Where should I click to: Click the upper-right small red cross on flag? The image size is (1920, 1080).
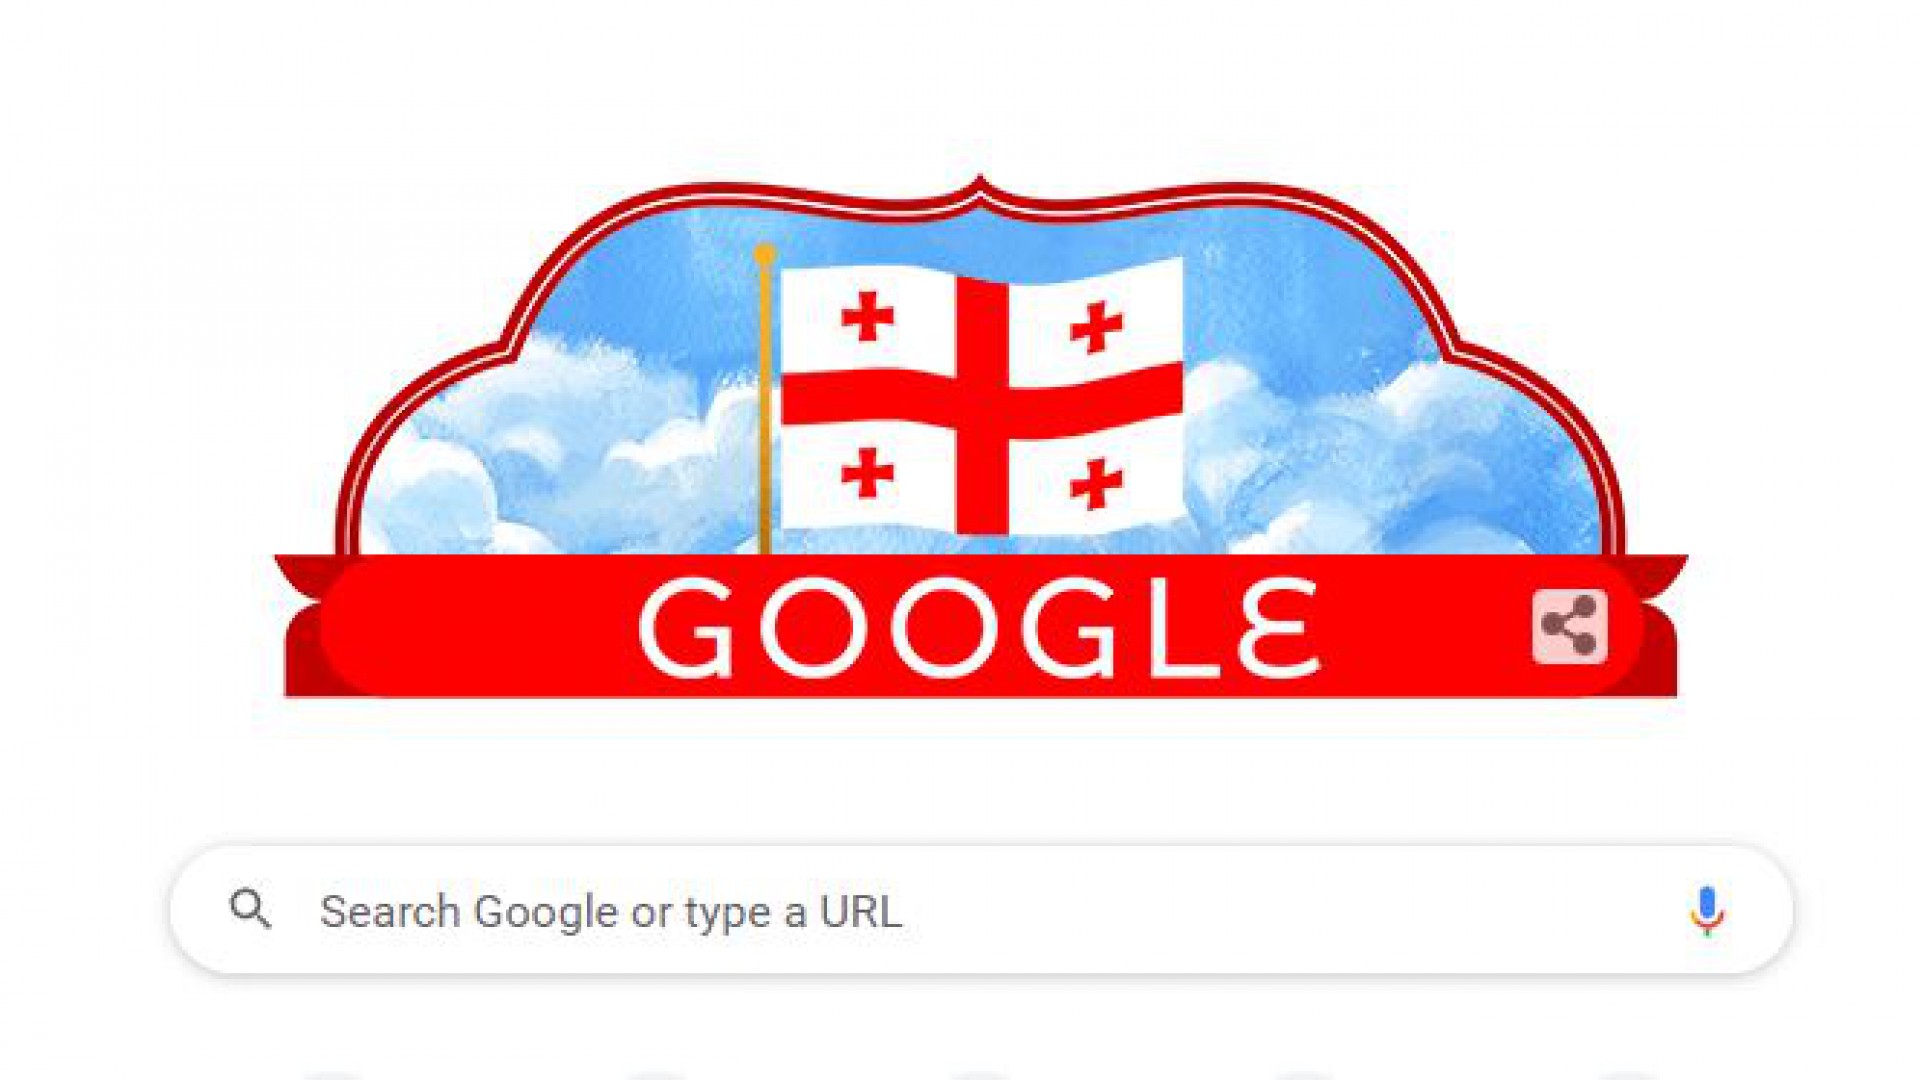[1097, 326]
